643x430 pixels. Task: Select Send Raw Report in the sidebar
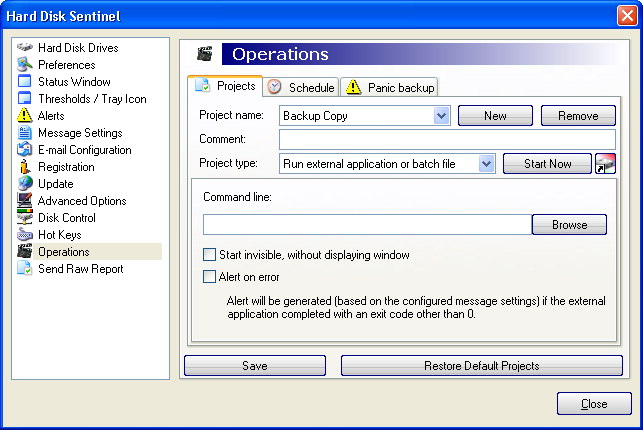tap(81, 268)
